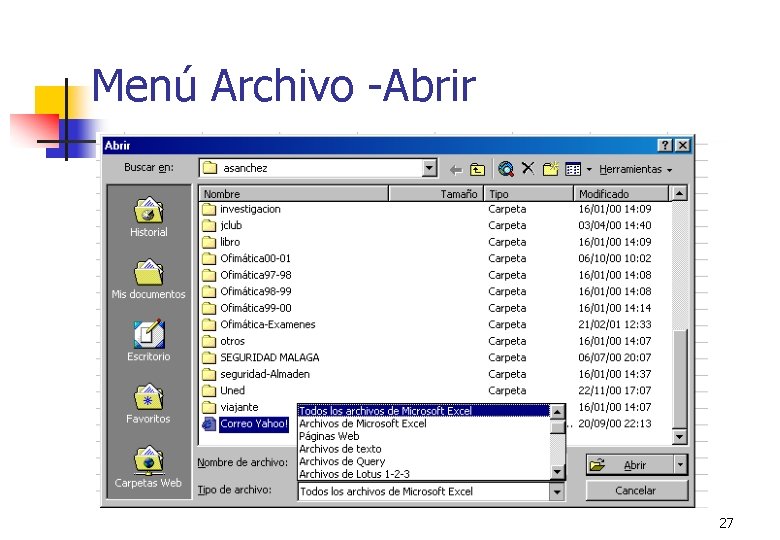Click file list scrollbar up arrow
The width and height of the screenshot is (780, 540).
click(x=680, y=193)
